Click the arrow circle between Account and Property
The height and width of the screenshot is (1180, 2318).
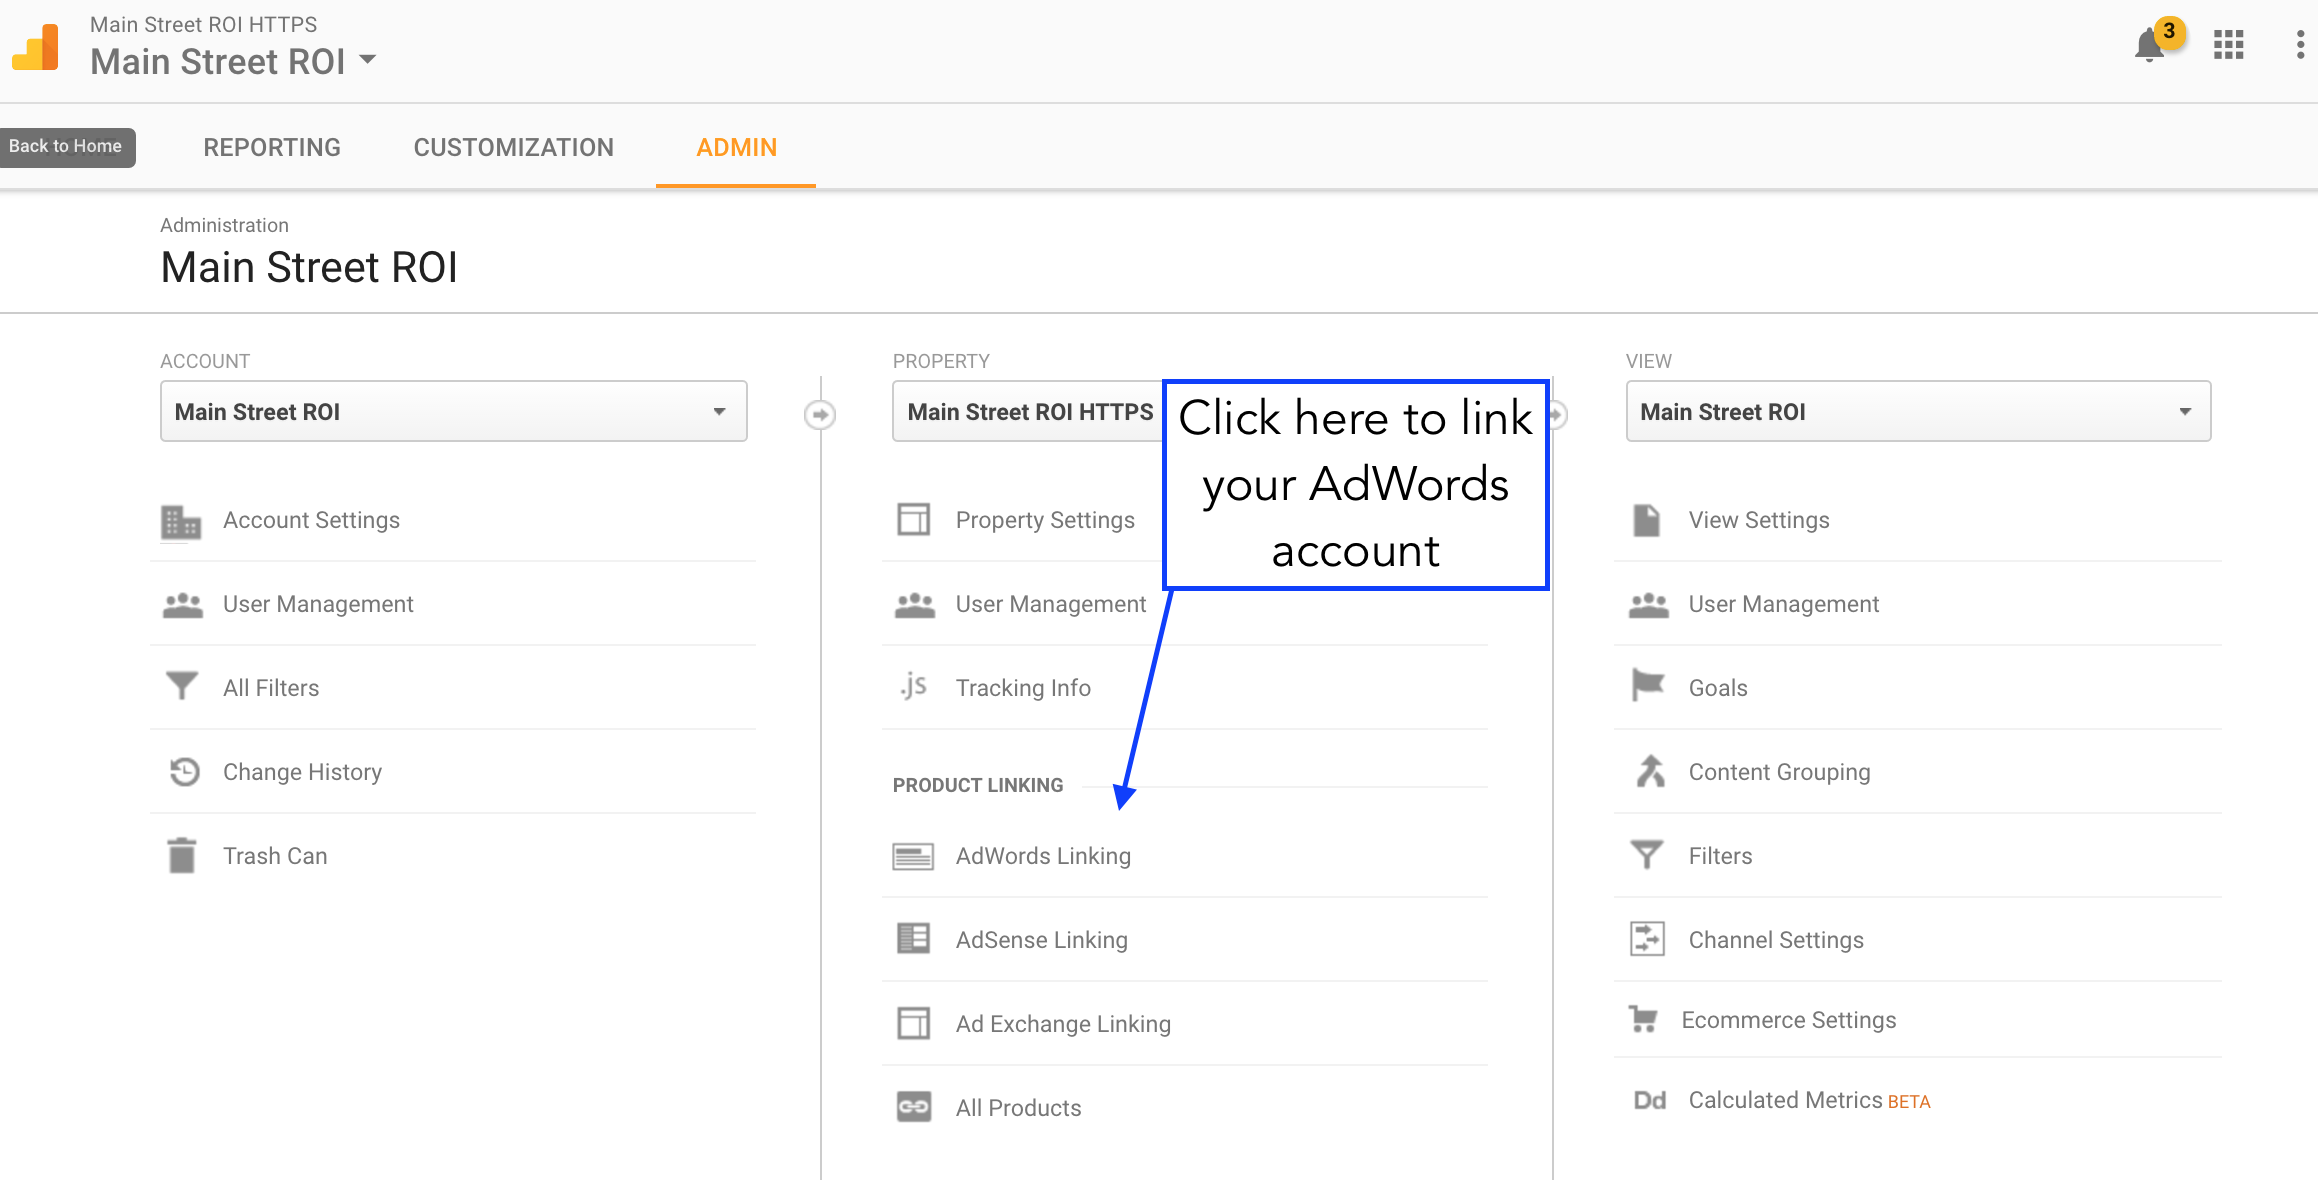820,414
